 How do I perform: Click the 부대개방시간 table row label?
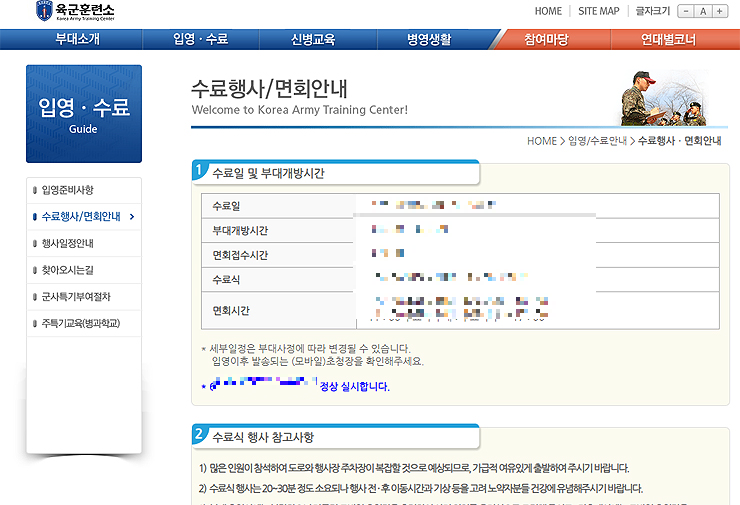(x=240, y=231)
